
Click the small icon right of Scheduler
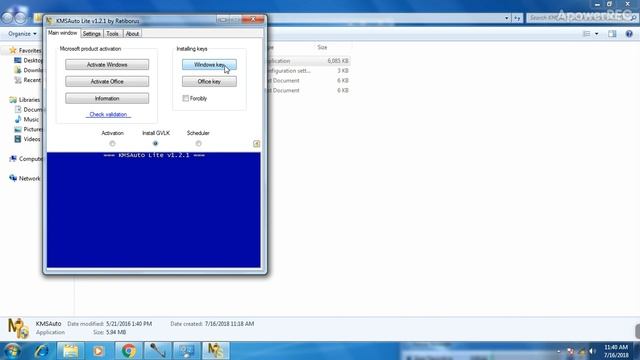click(256, 144)
